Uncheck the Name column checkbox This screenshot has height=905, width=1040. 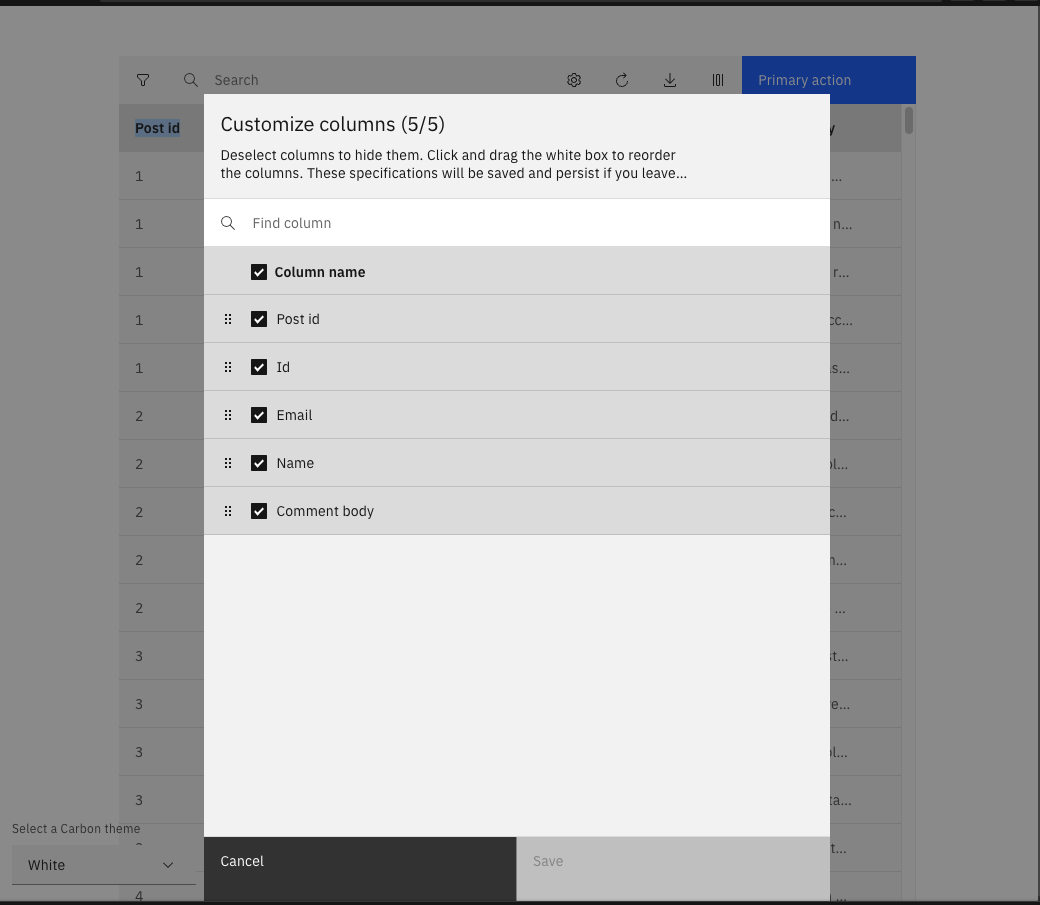point(259,463)
